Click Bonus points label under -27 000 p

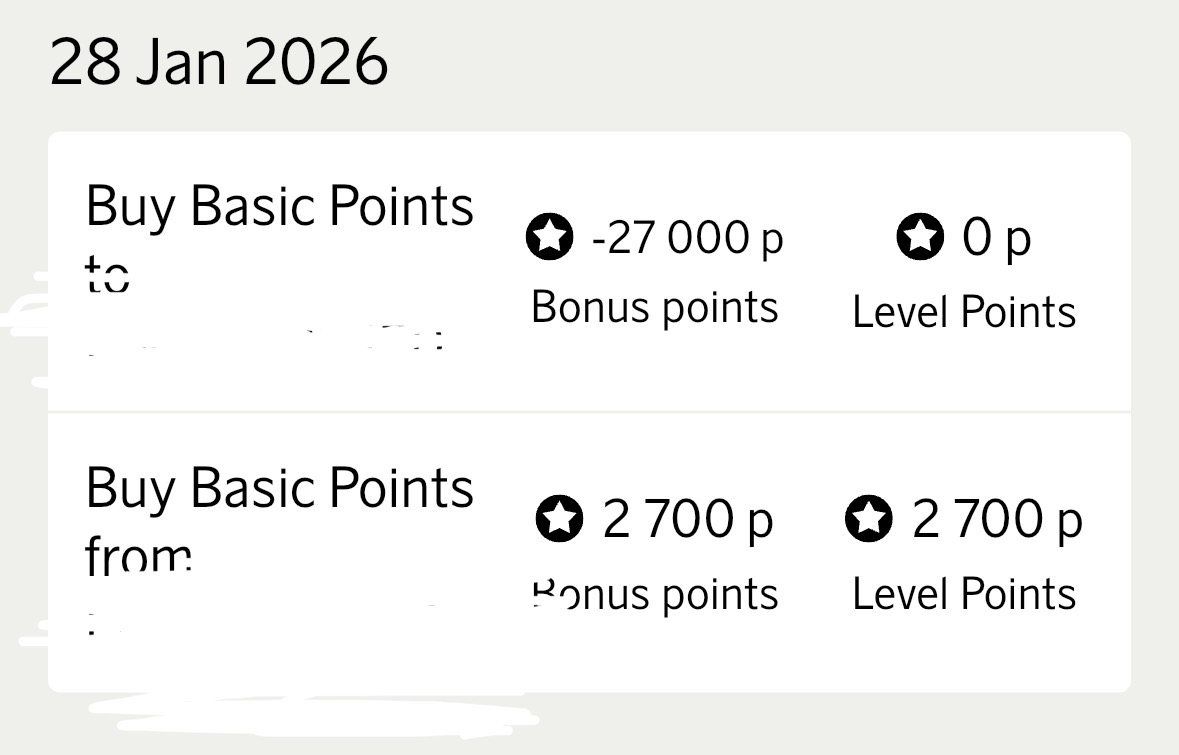(654, 308)
